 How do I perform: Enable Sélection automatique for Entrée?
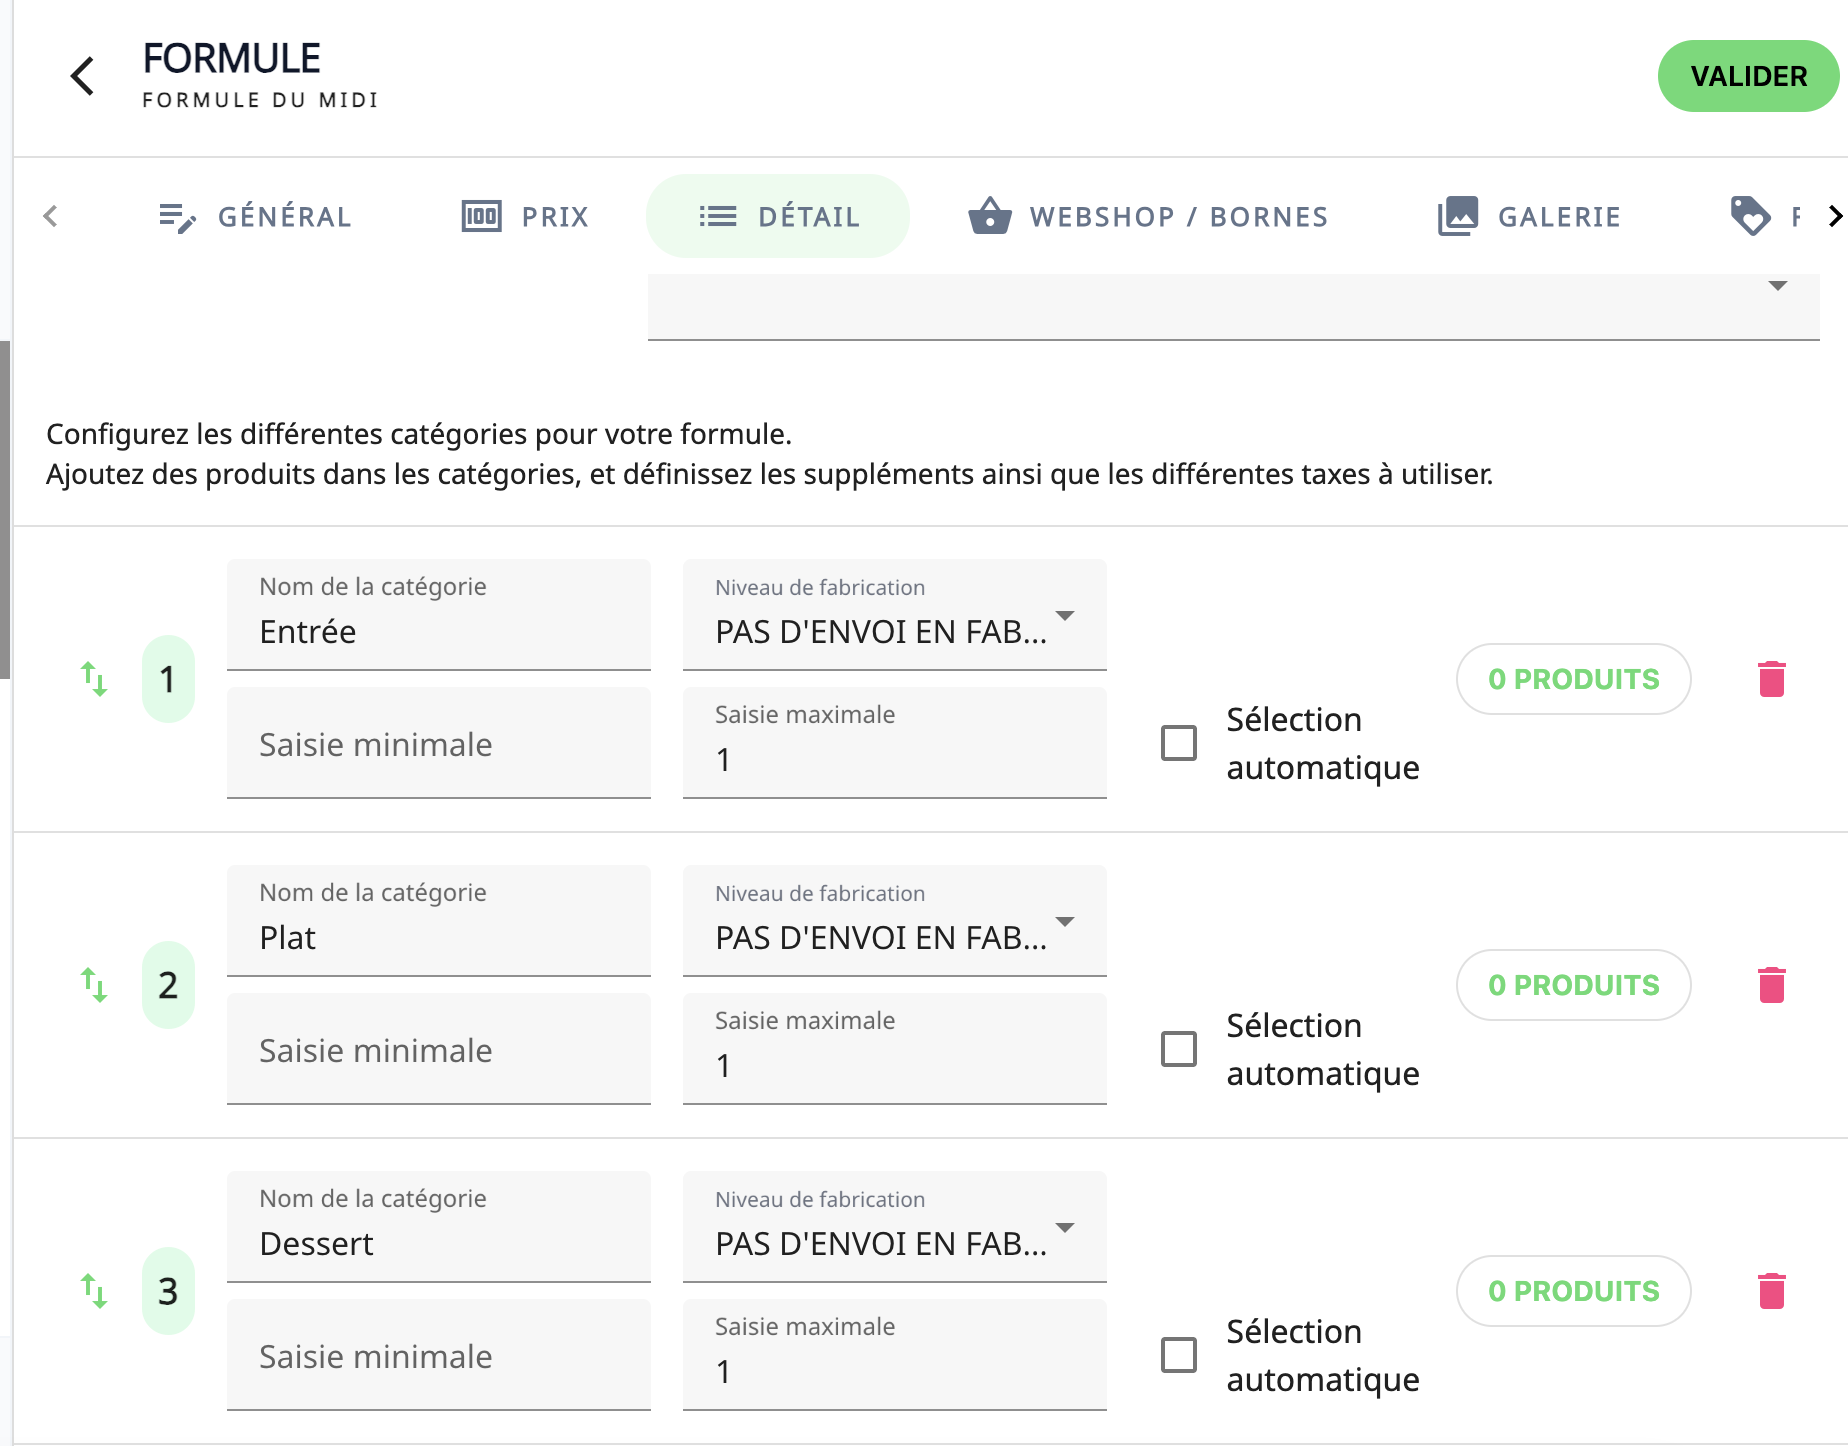tap(1179, 743)
